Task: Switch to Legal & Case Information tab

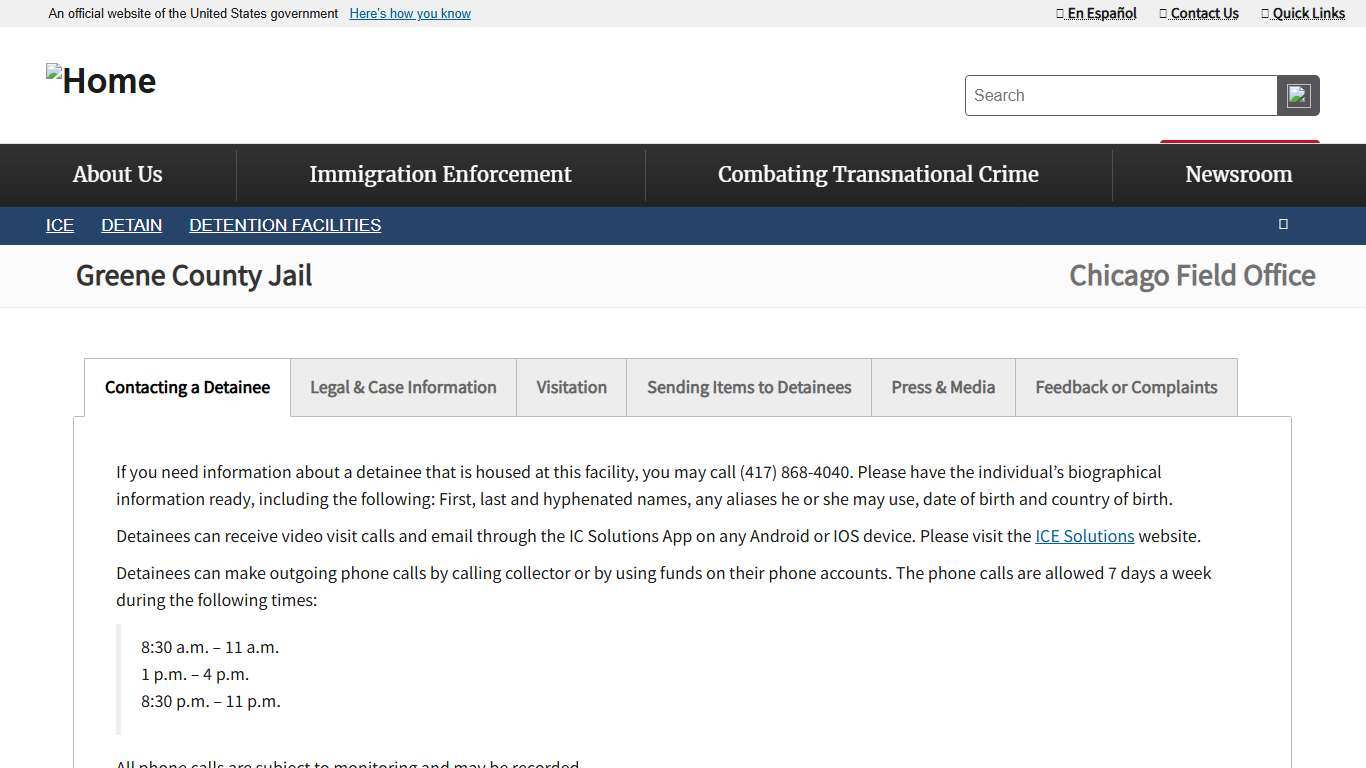Action: pos(403,387)
